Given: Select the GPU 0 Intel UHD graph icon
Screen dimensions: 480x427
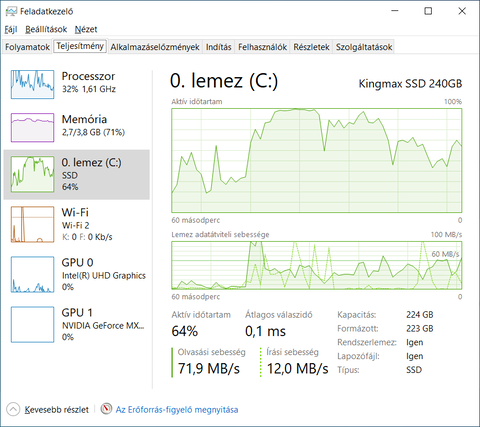Looking at the screenshot, I should (32, 274).
